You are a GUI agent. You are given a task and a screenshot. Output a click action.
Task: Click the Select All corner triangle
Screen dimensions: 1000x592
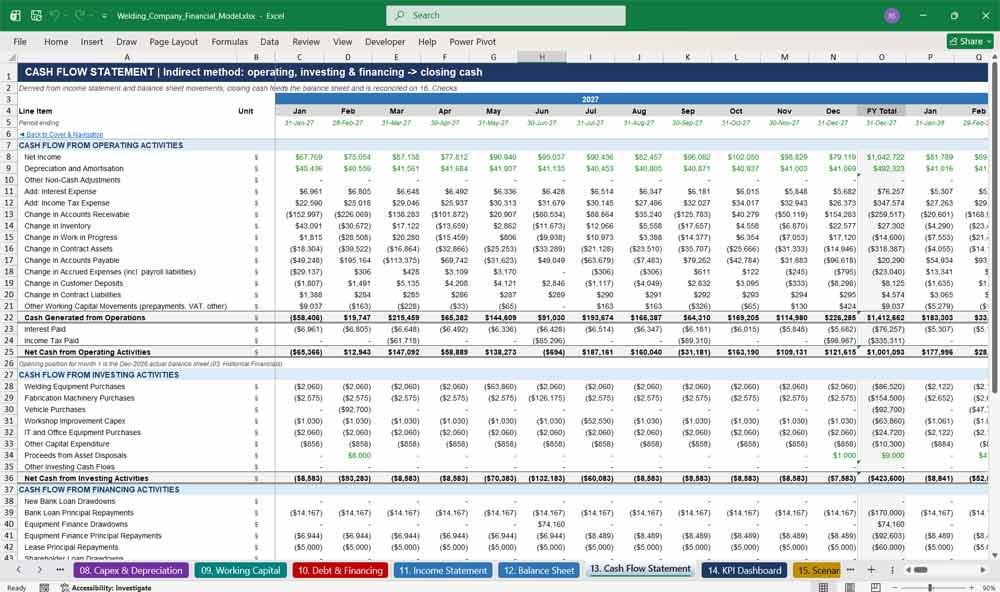pos(11,57)
